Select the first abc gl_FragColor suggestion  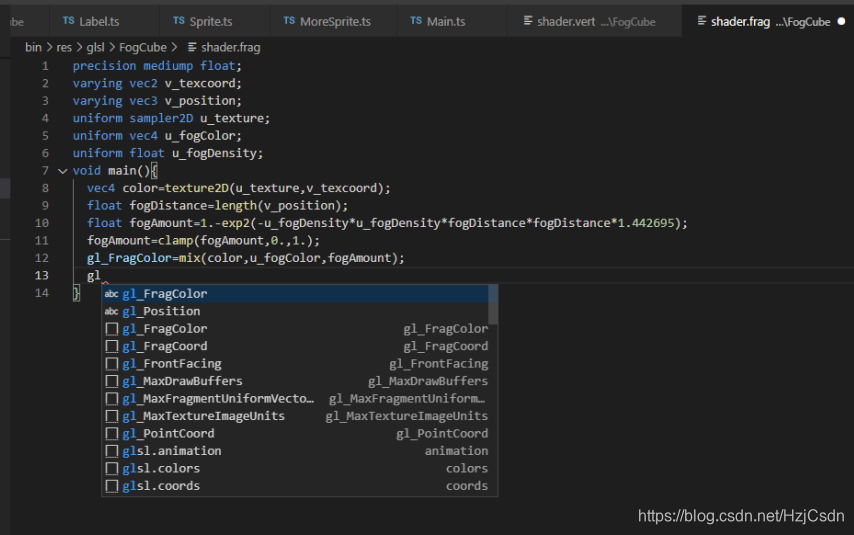point(295,294)
